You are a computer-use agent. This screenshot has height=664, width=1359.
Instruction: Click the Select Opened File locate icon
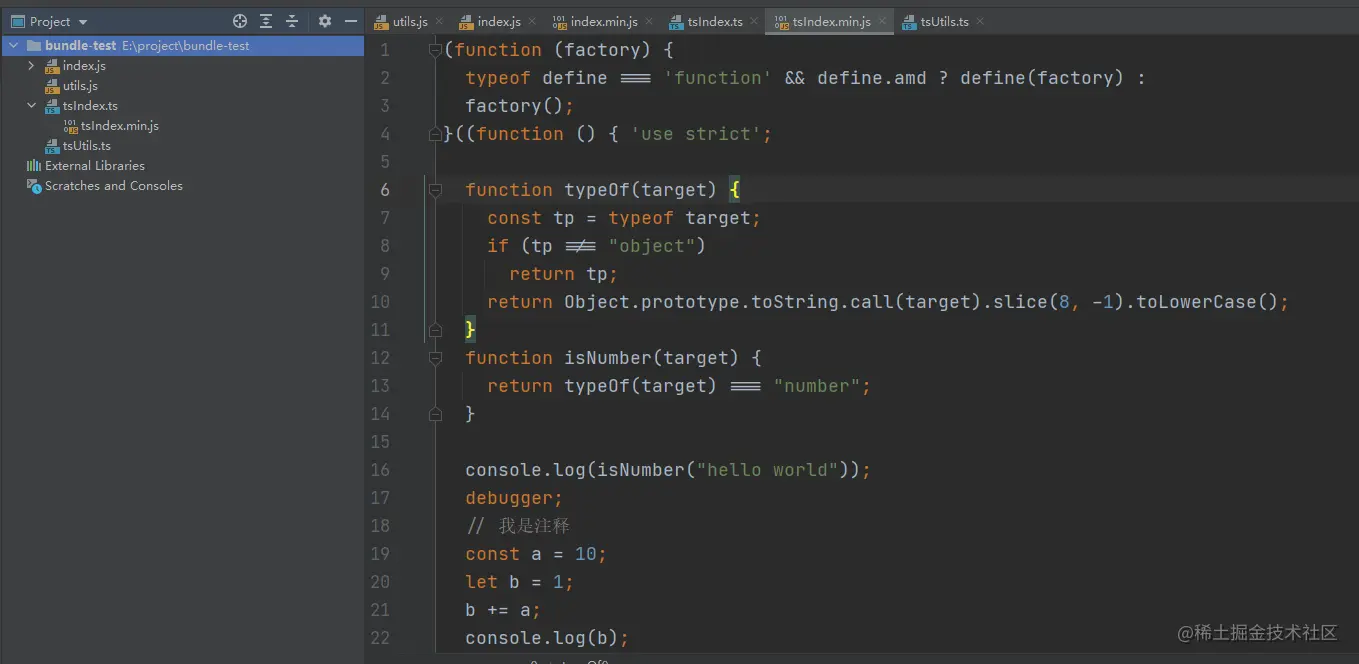point(240,21)
